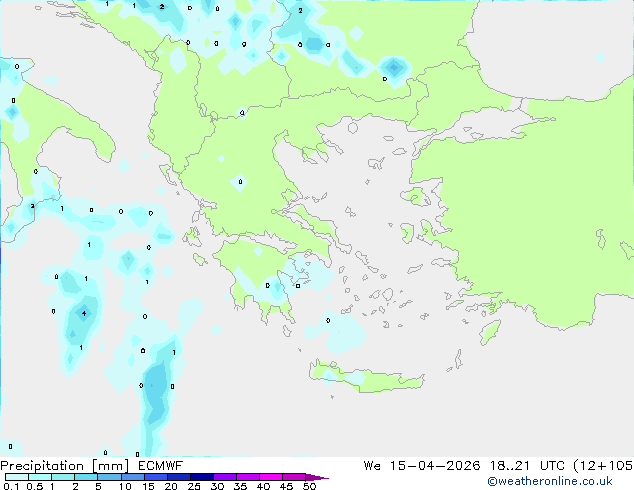Click the legend number '50'

pyautogui.click(x=310, y=486)
